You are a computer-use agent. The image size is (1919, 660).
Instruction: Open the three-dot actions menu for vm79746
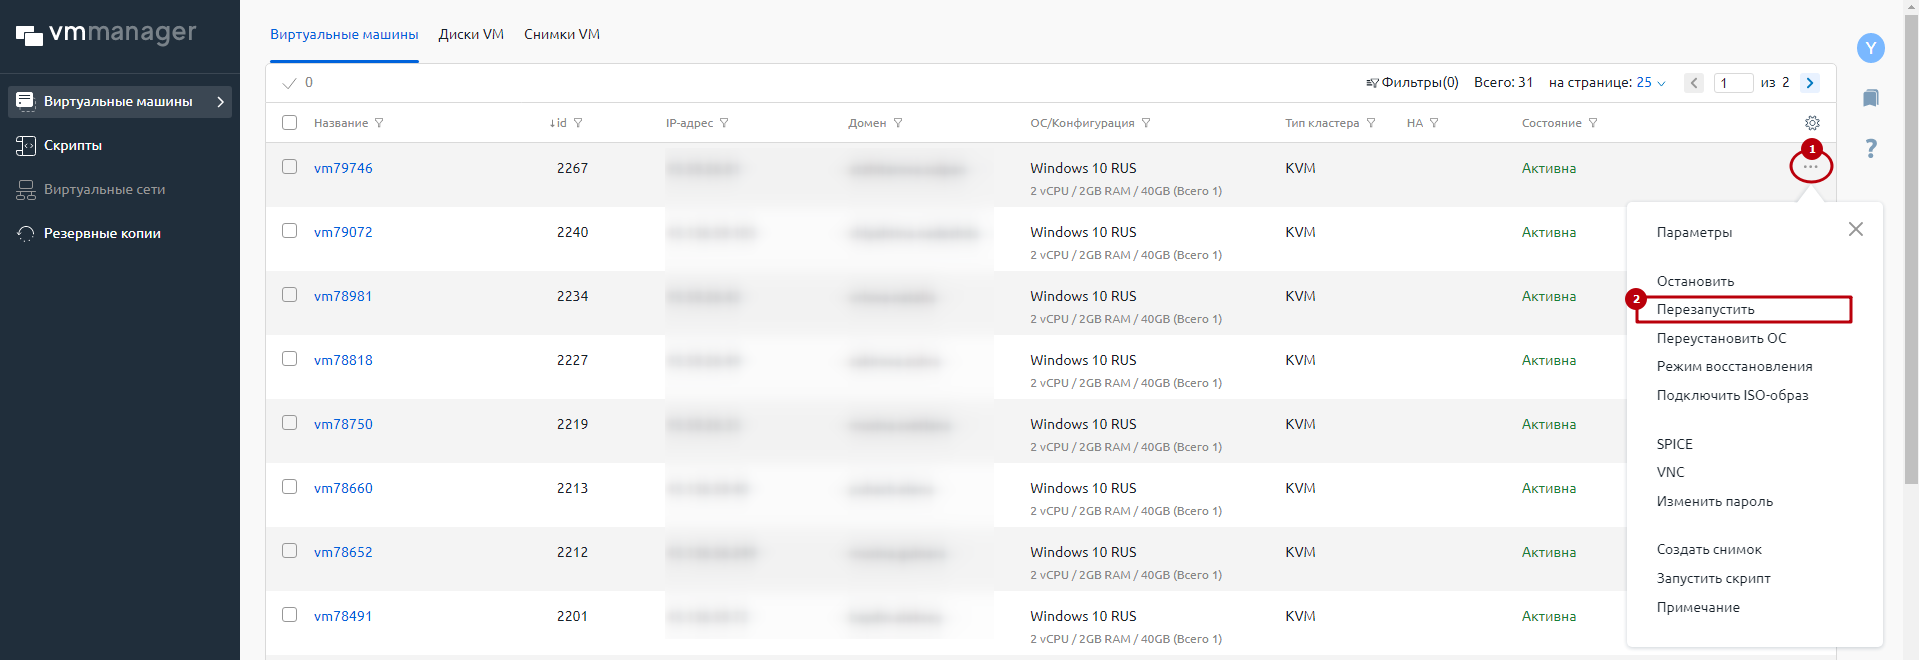pos(1811,167)
